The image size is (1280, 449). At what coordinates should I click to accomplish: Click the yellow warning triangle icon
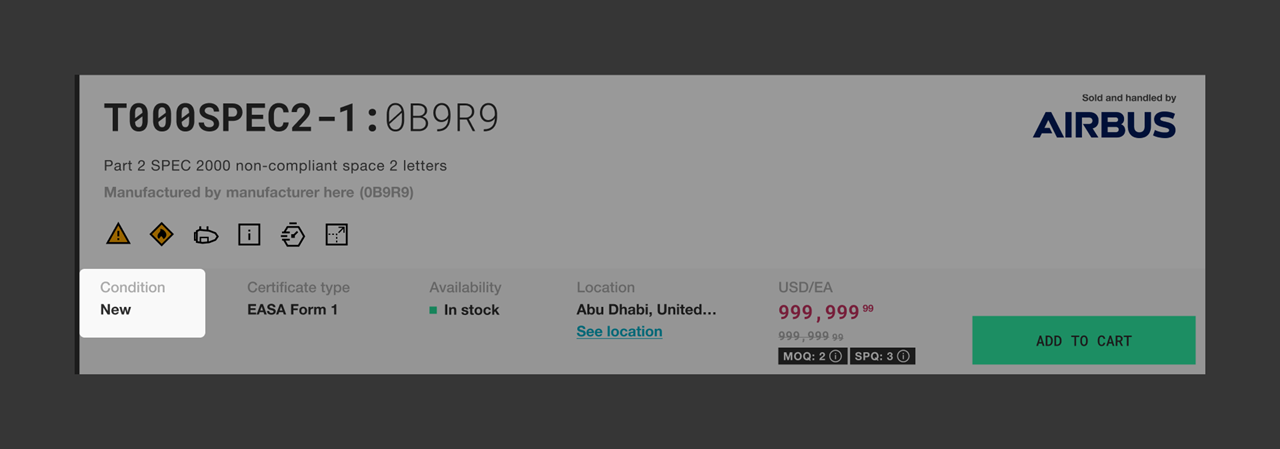click(x=118, y=235)
